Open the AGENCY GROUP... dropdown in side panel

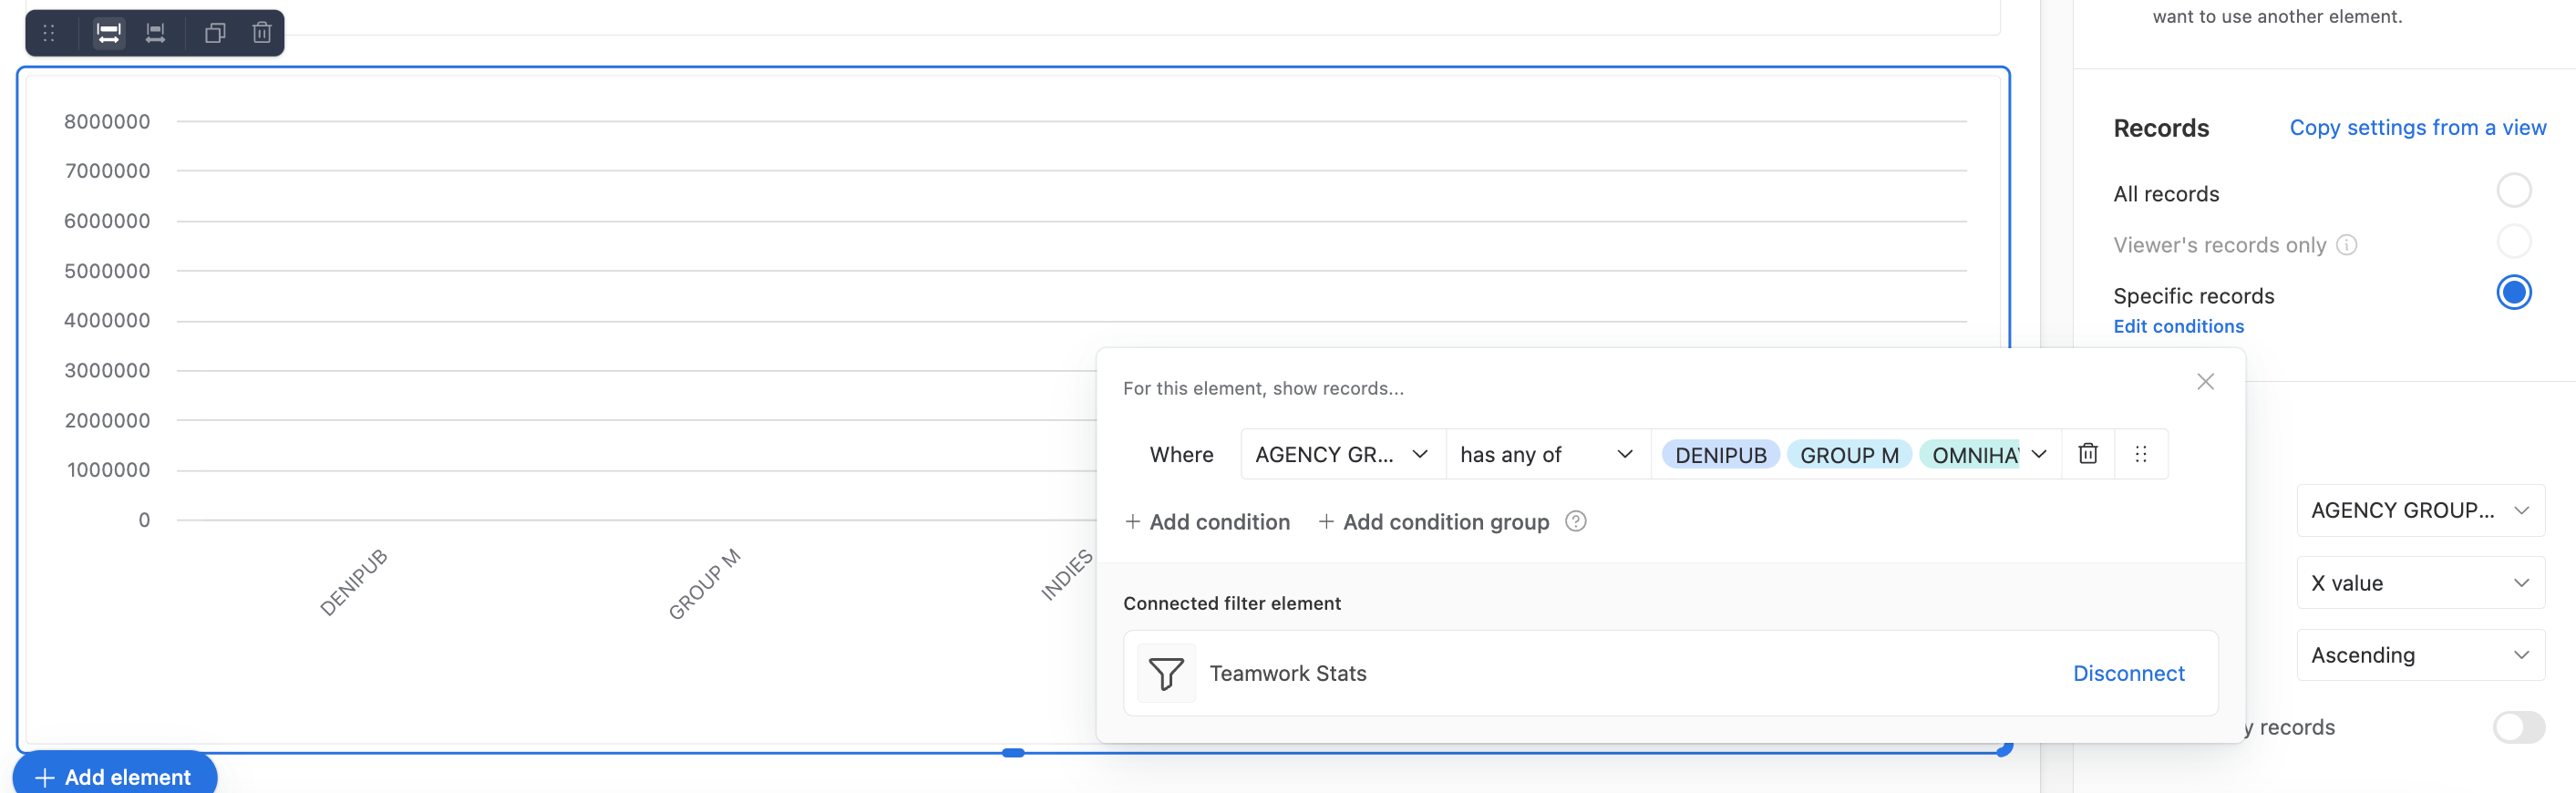point(2420,510)
